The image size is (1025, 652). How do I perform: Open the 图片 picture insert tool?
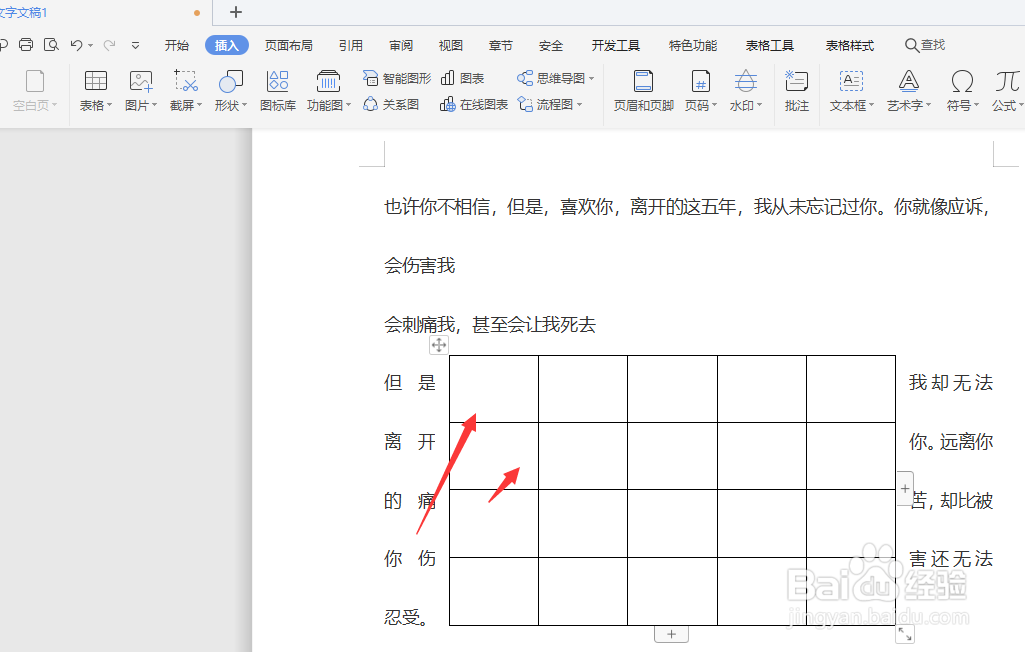(140, 90)
